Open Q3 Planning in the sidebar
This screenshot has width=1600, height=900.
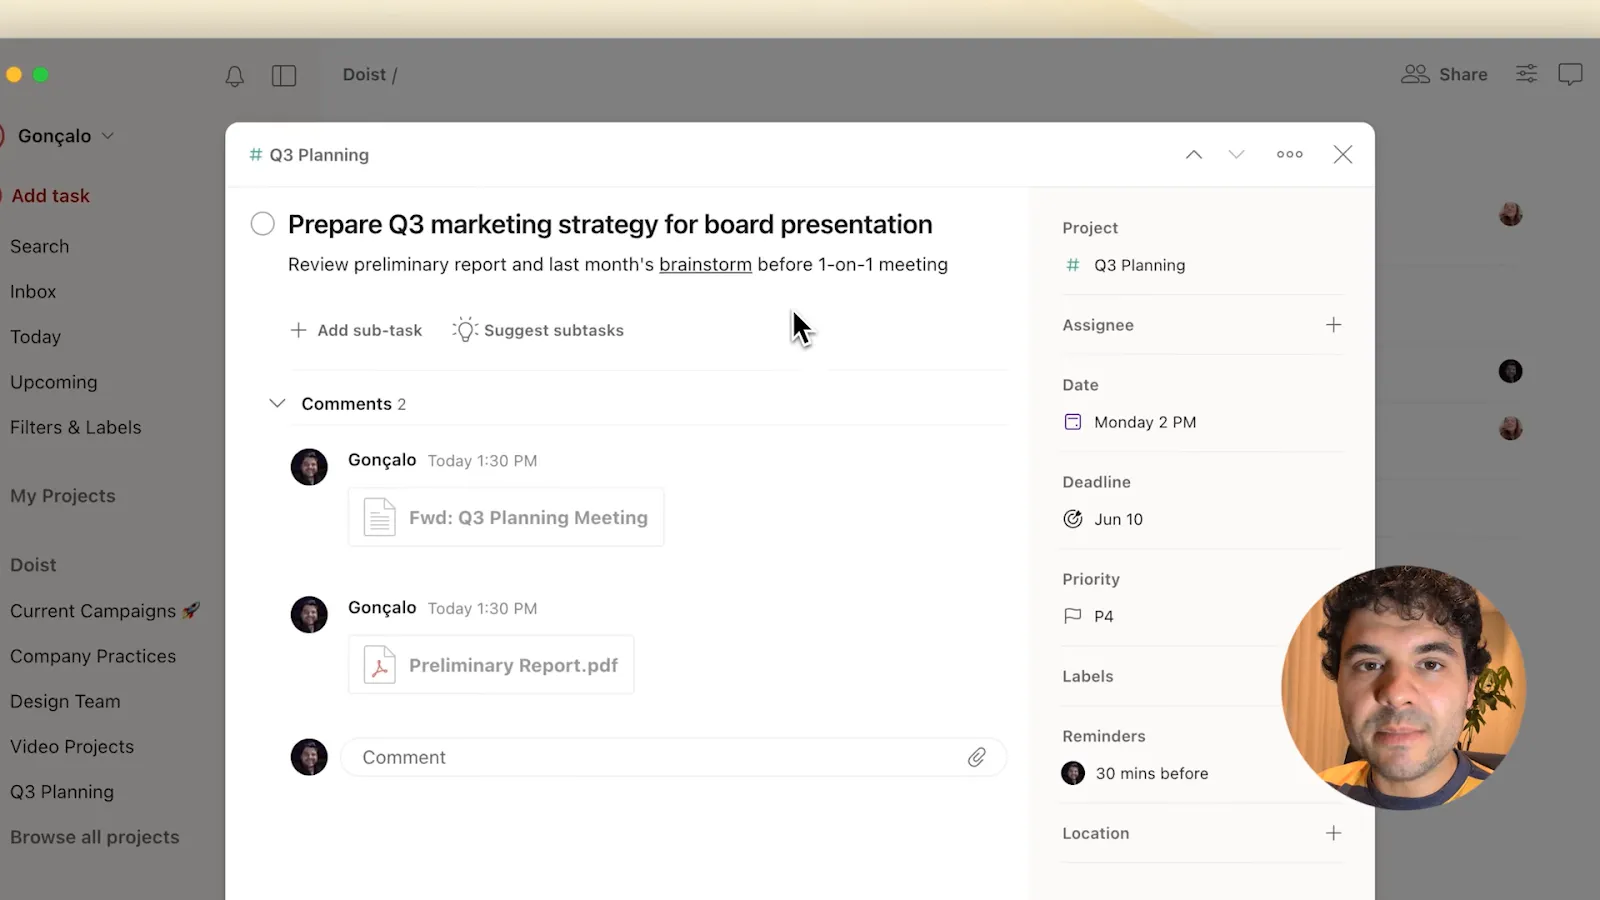[62, 792]
